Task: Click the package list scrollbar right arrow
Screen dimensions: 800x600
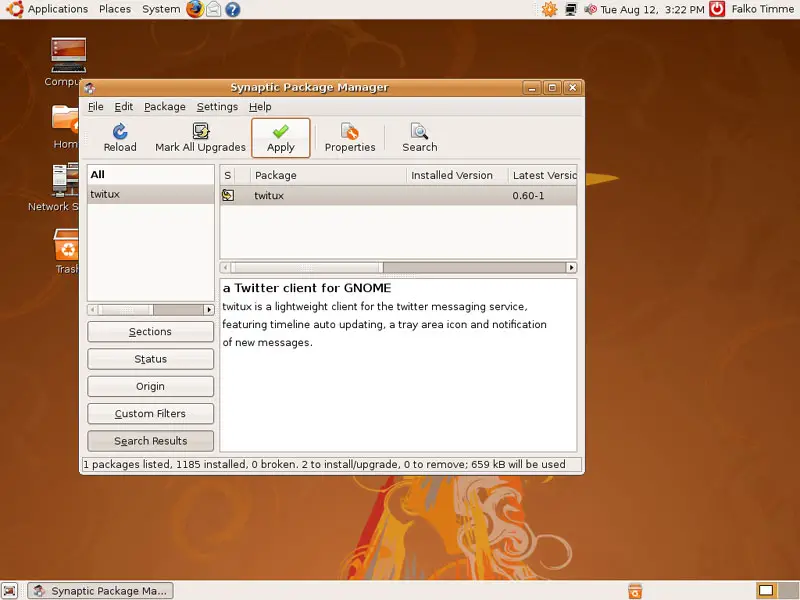Action: coord(571,267)
